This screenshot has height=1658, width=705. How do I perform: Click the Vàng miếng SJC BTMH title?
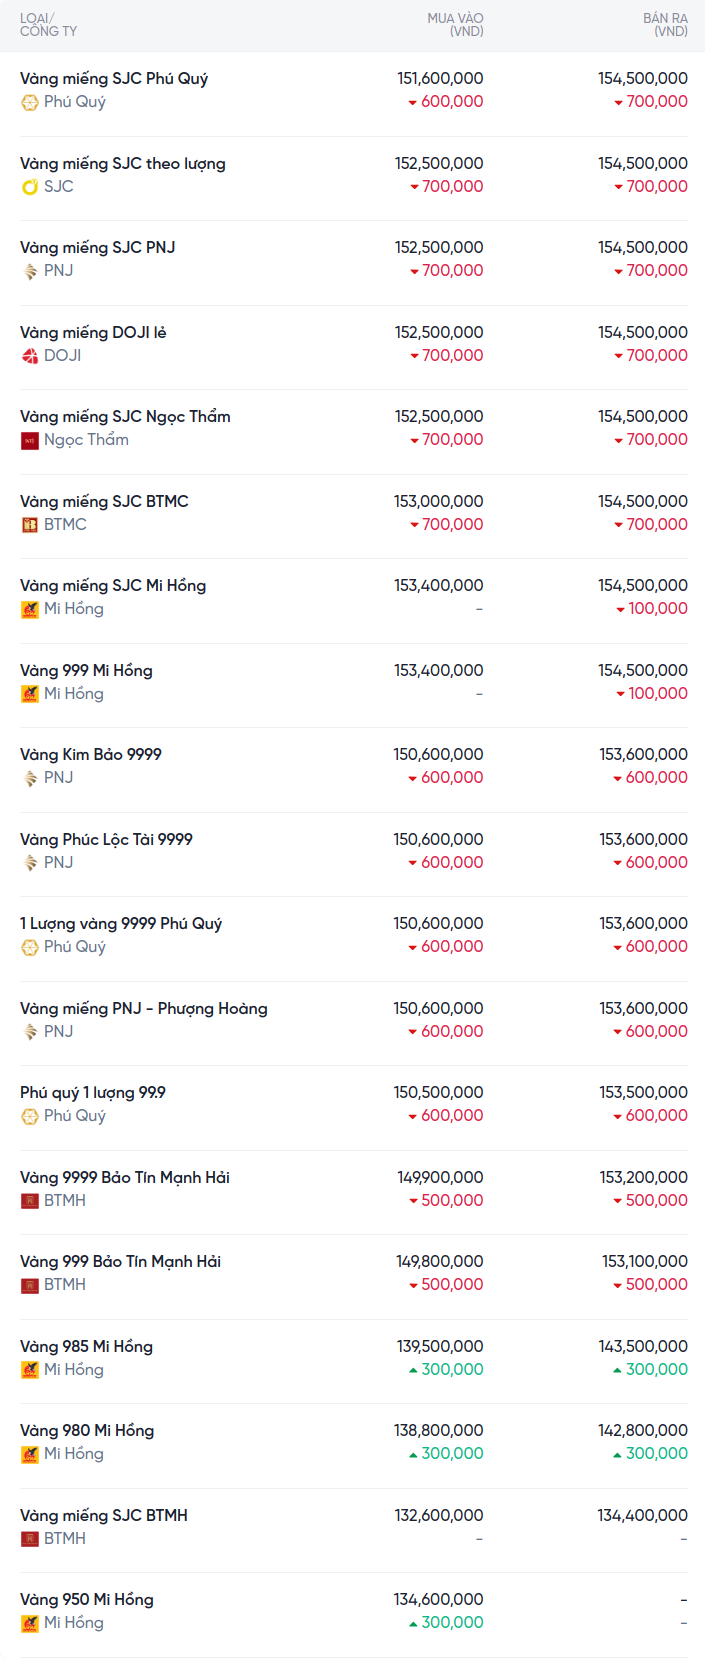tap(104, 1515)
